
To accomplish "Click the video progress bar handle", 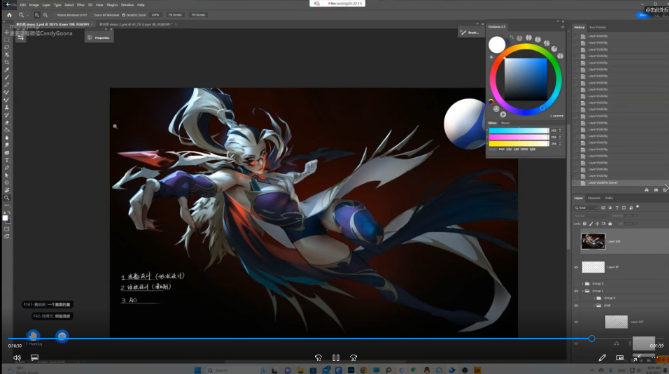I will click(591, 339).
